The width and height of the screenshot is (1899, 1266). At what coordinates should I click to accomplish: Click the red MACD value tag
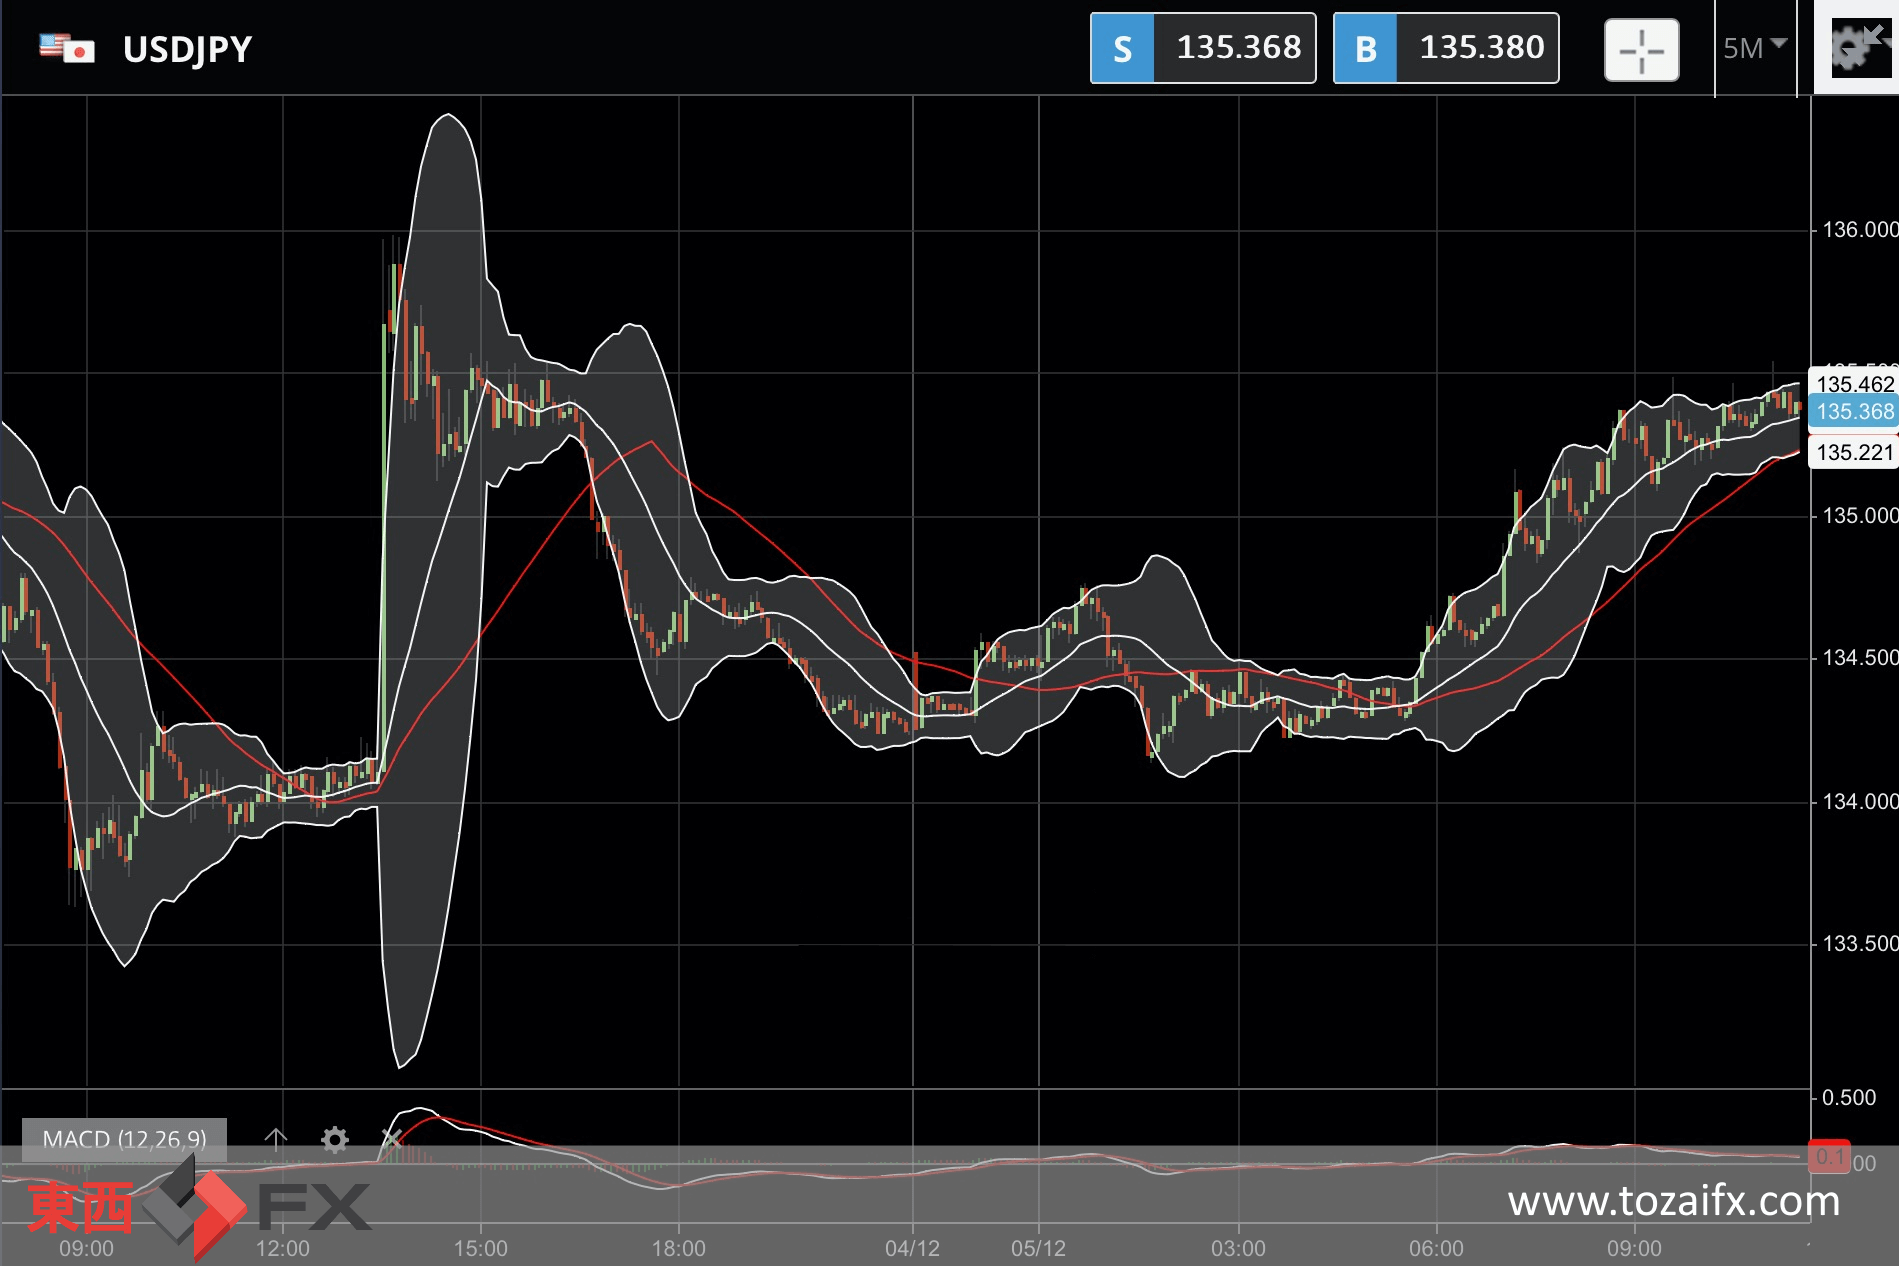point(1829,1157)
